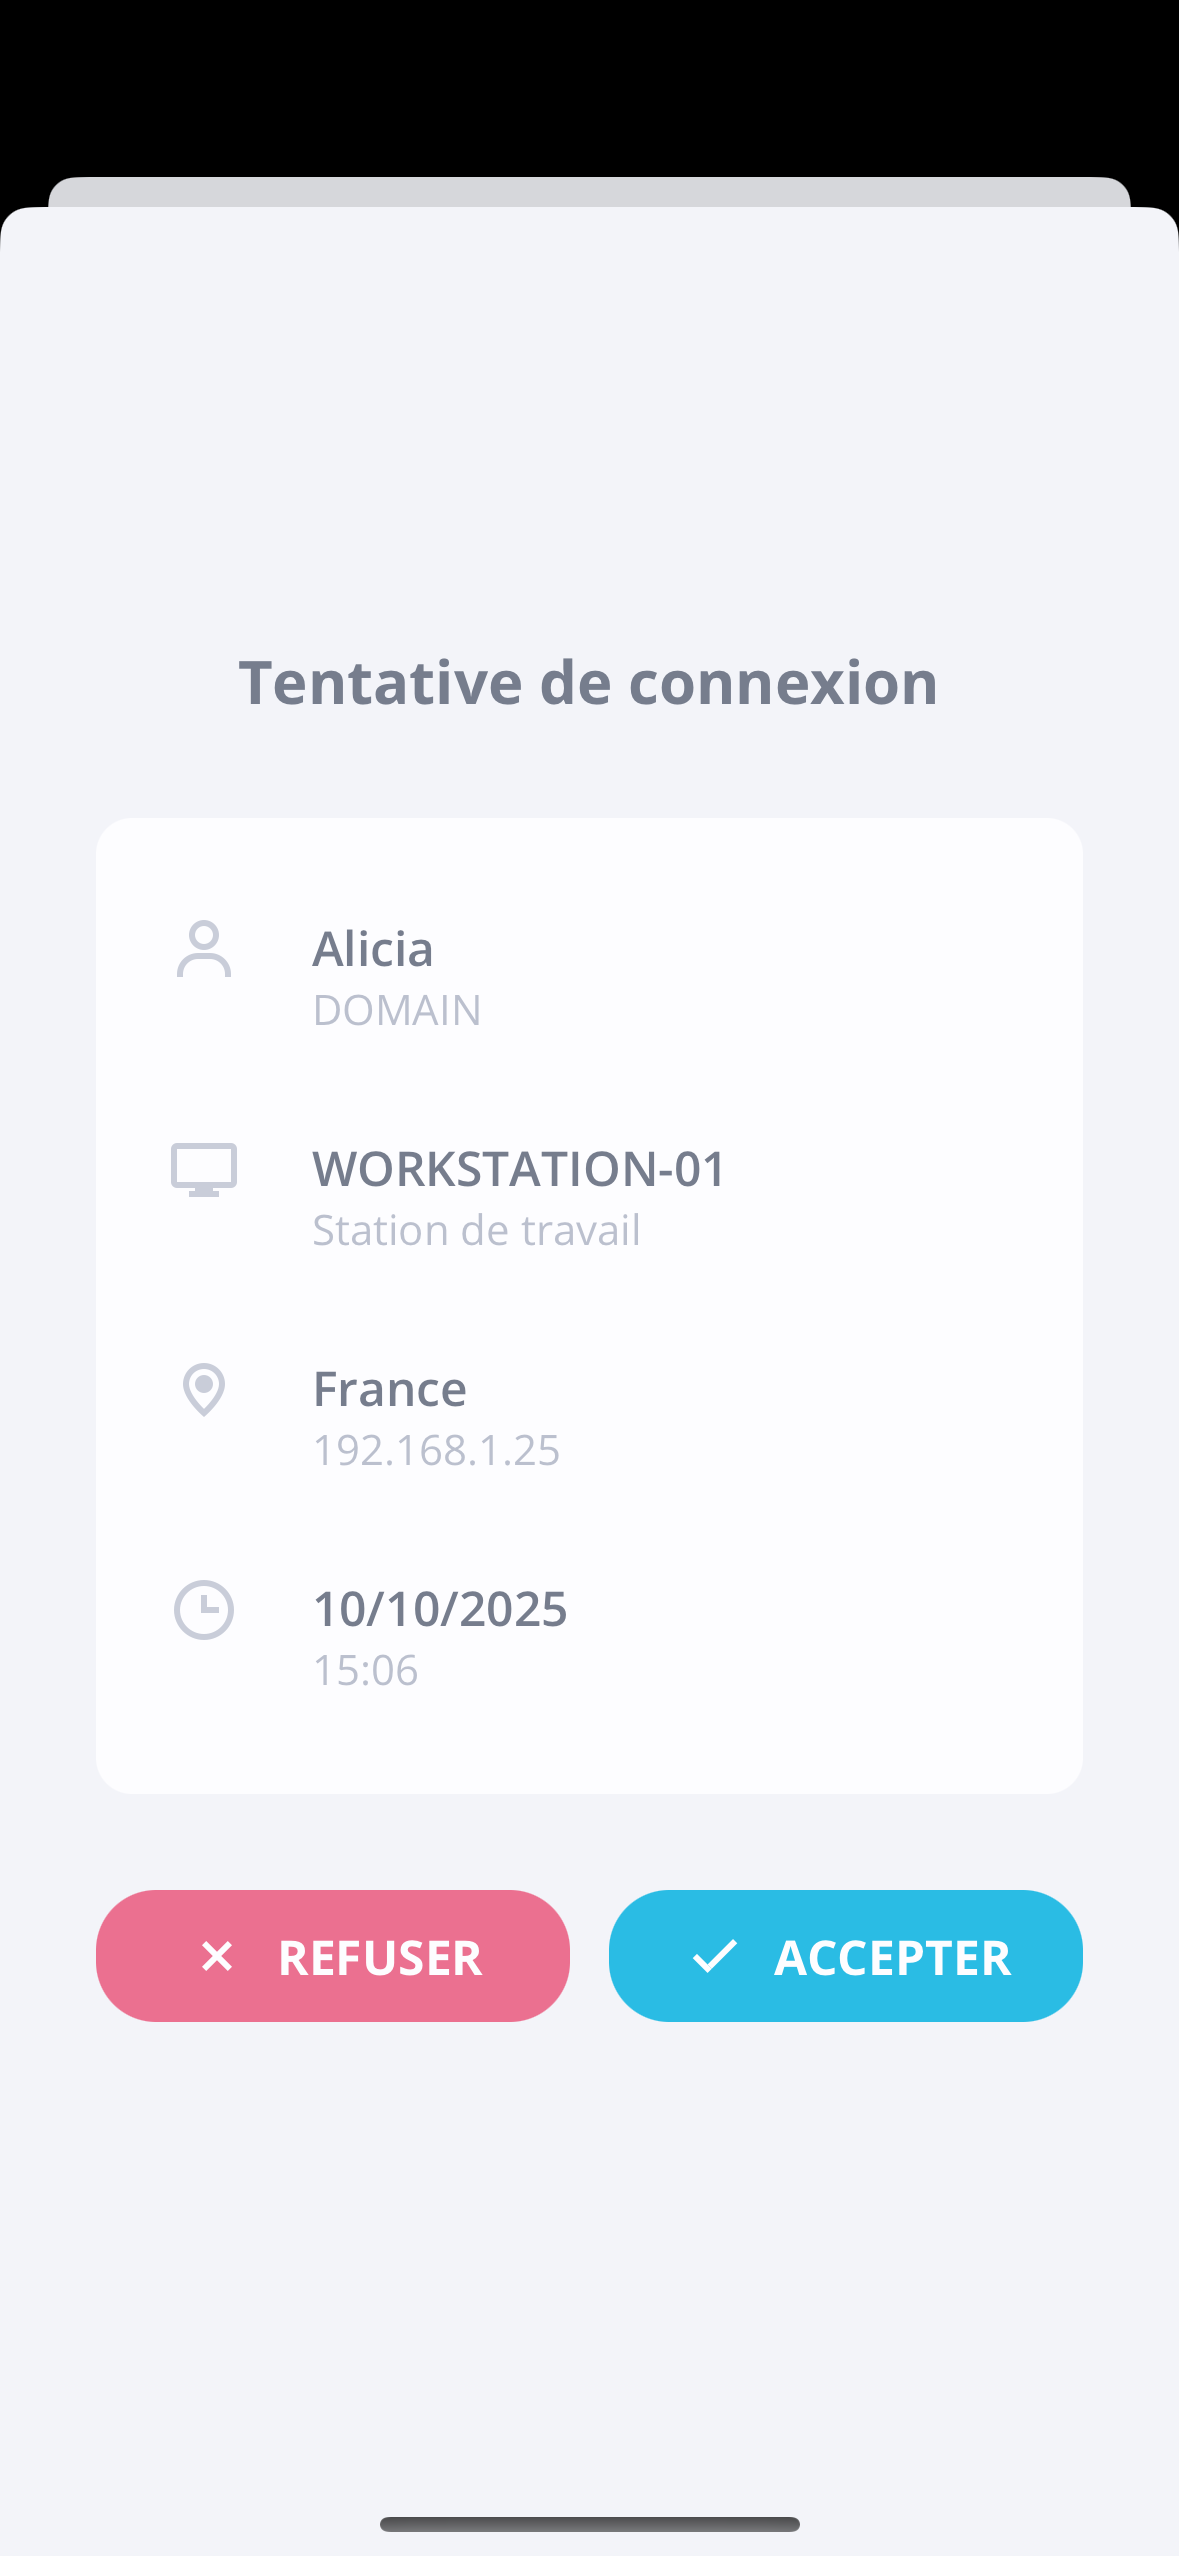This screenshot has width=1179, height=2556.
Task: Tap the IP address 192.168.1.25
Action: click(436, 1450)
